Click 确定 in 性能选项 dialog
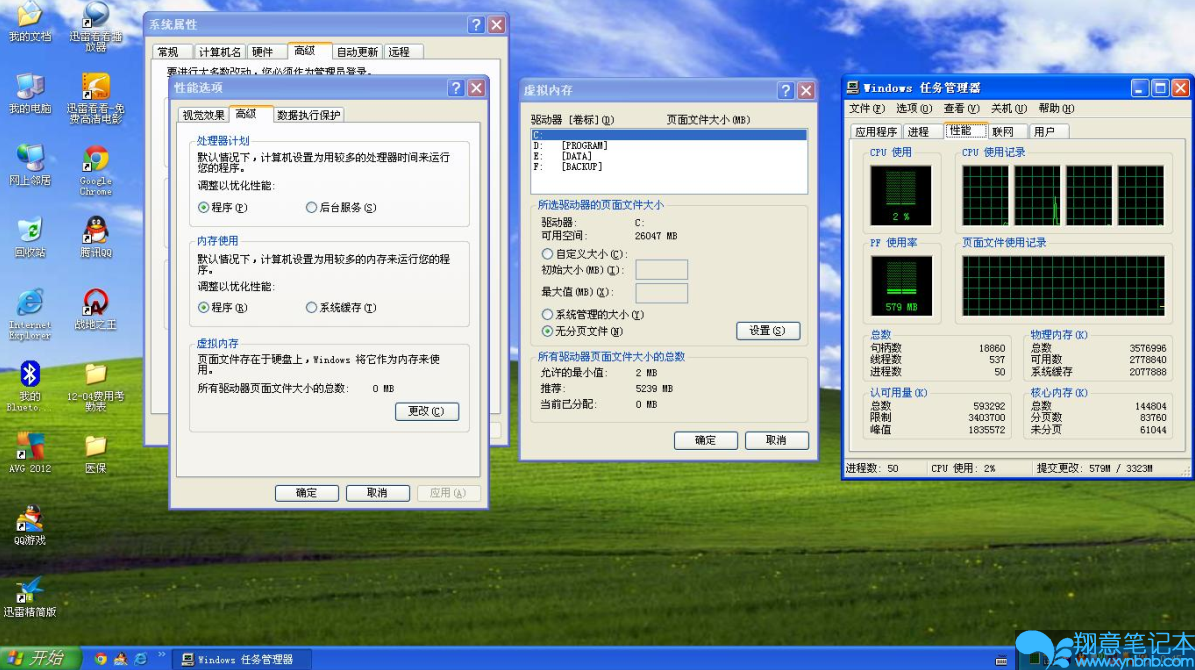1195x670 pixels. coord(306,492)
